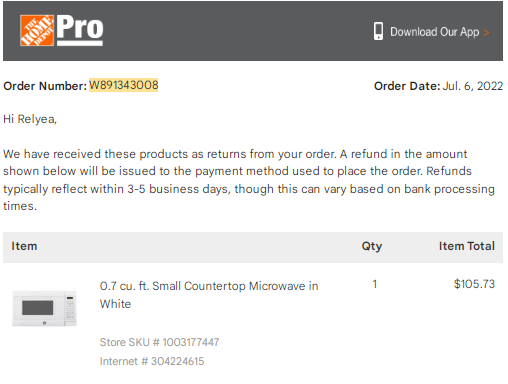The image size is (508, 384).
Task: Click the Qty column header
Action: [x=372, y=246]
